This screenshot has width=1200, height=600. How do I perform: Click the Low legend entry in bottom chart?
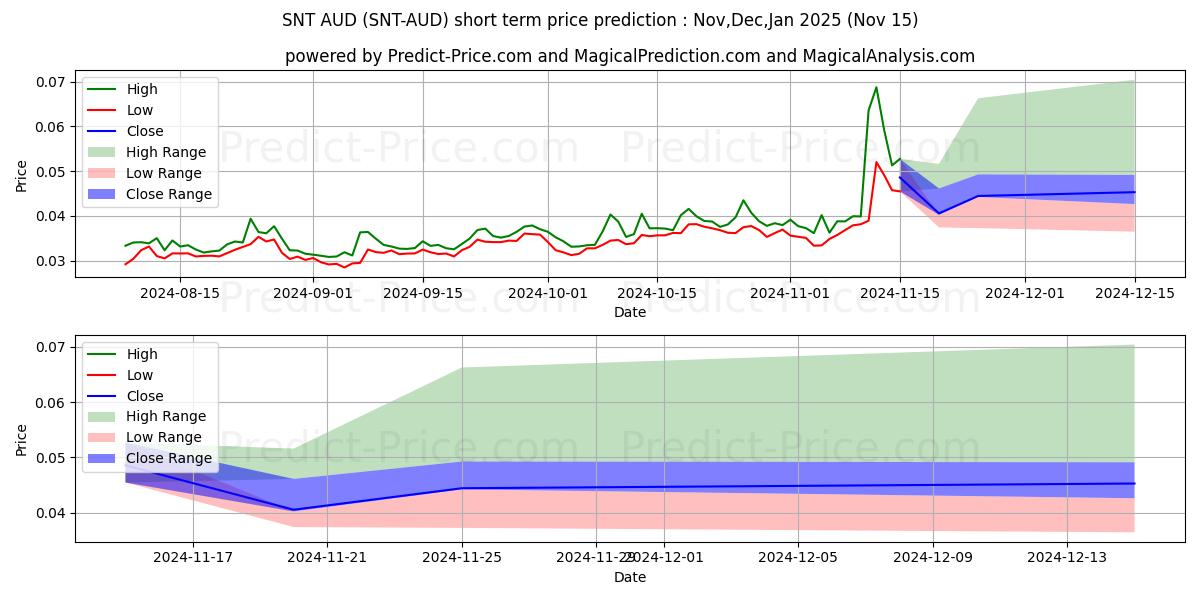pyautogui.click(x=140, y=375)
